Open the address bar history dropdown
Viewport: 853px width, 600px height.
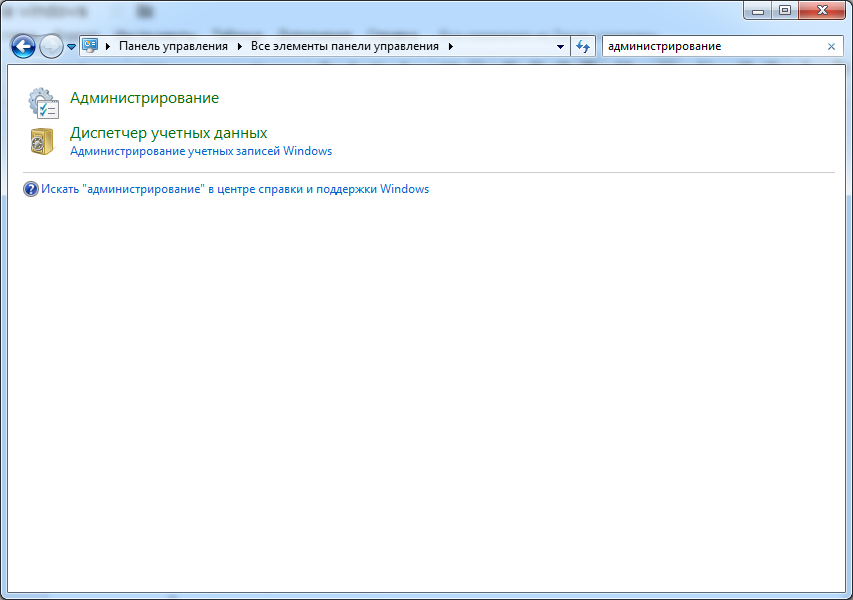point(559,46)
